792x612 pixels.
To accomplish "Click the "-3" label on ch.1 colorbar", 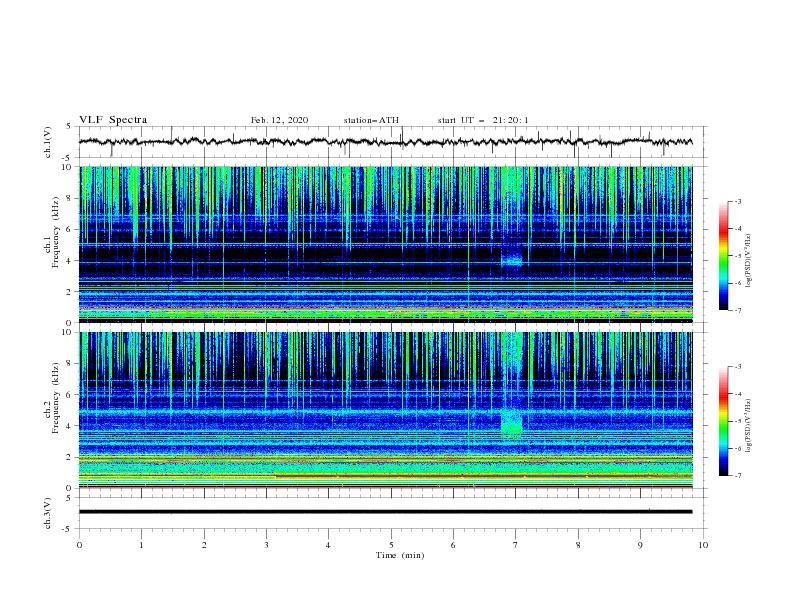I will pyautogui.click(x=737, y=201).
